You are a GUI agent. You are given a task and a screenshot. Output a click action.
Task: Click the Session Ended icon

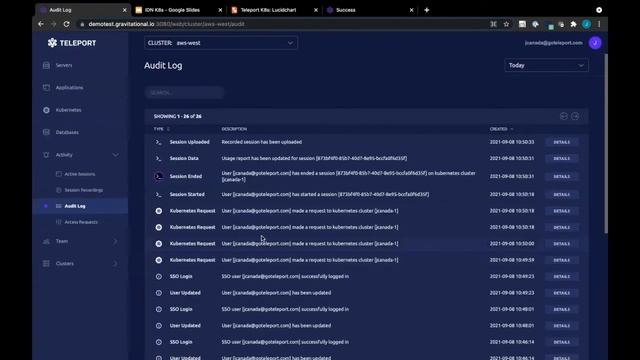(x=159, y=177)
